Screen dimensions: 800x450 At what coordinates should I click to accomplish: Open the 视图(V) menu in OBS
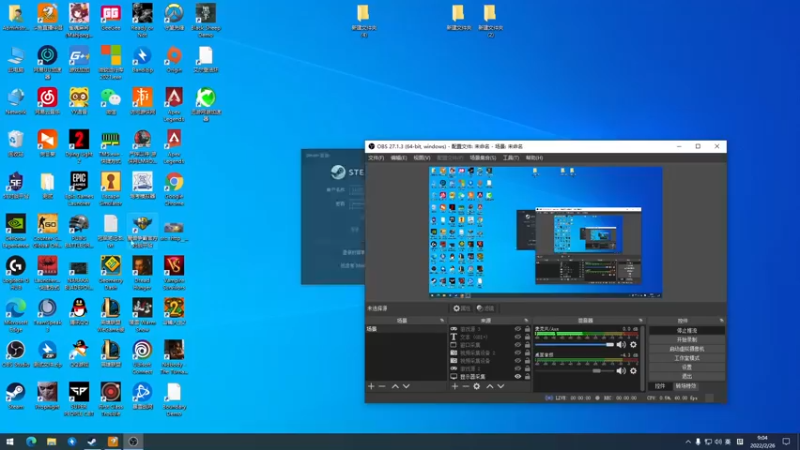click(x=421, y=158)
